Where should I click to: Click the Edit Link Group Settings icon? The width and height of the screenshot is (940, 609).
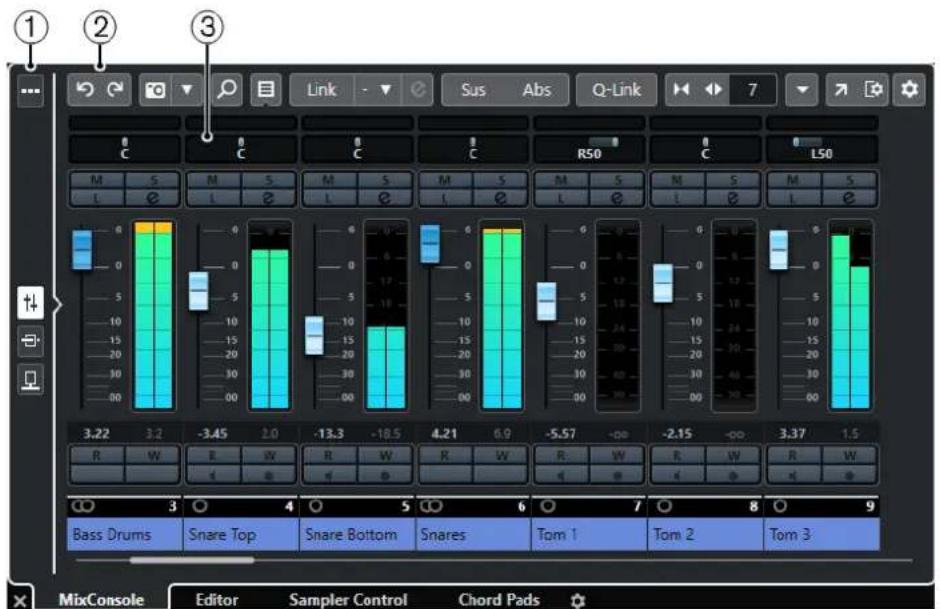point(418,90)
